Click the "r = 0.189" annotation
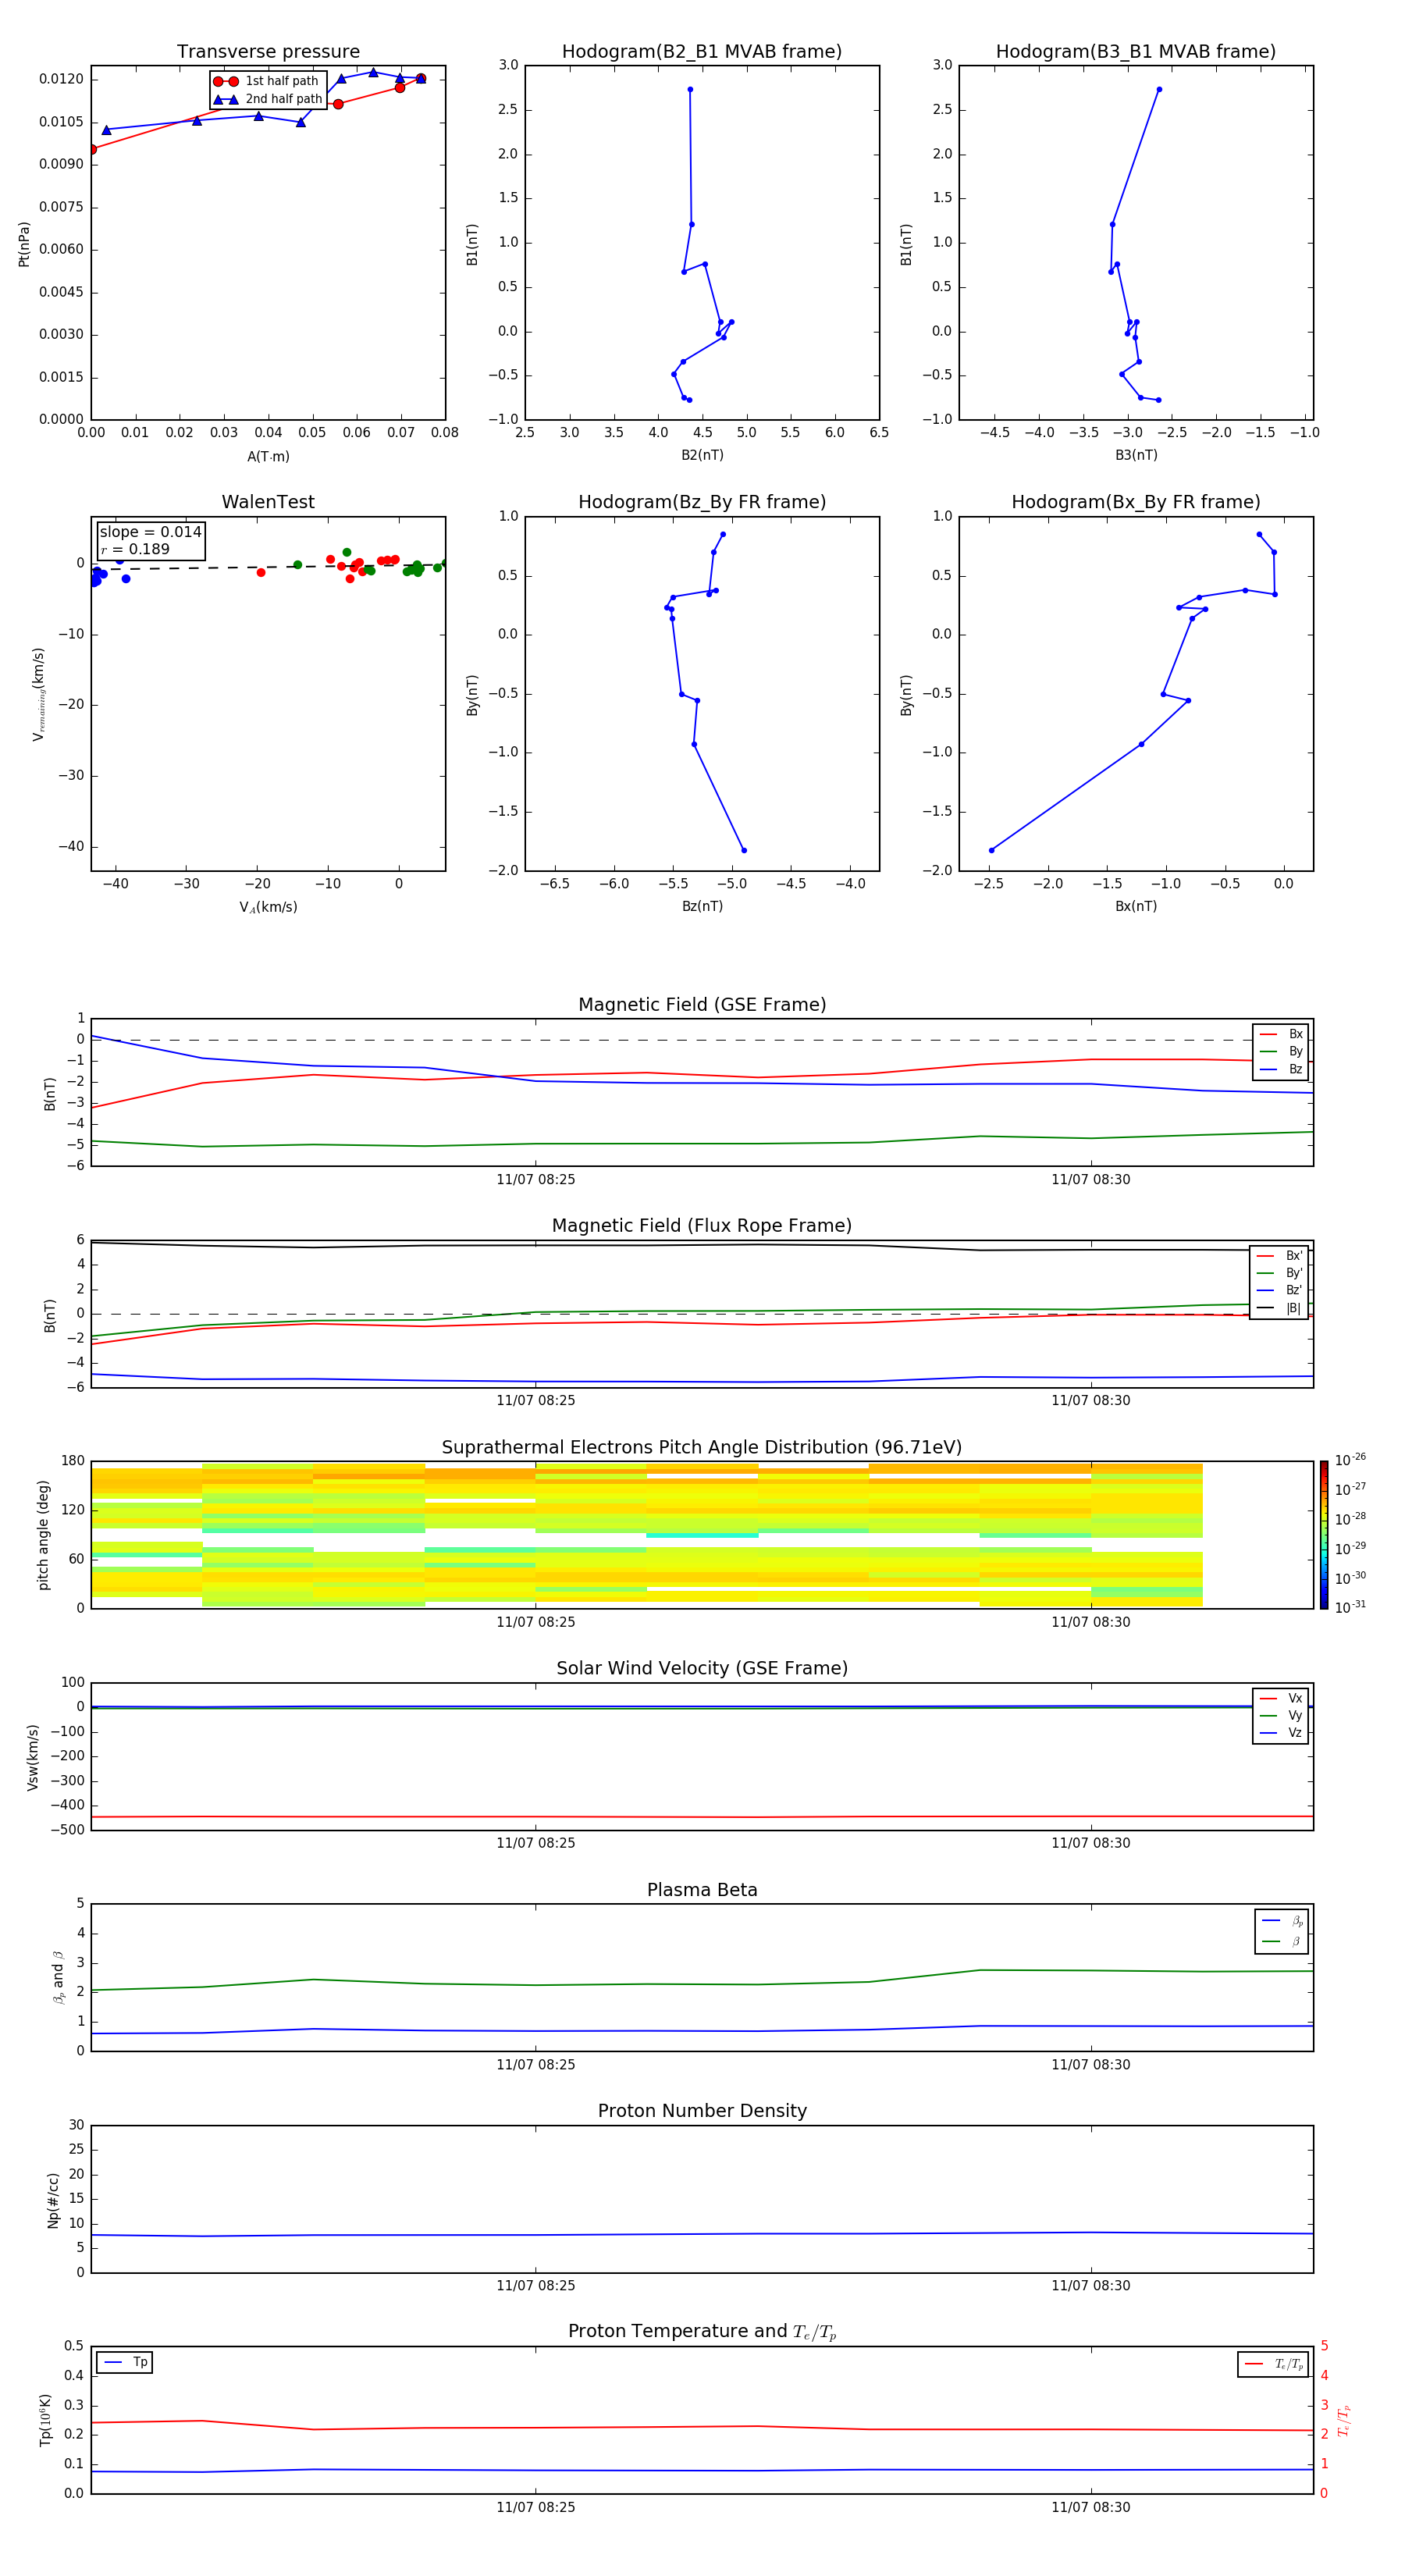 coord(135,550)
